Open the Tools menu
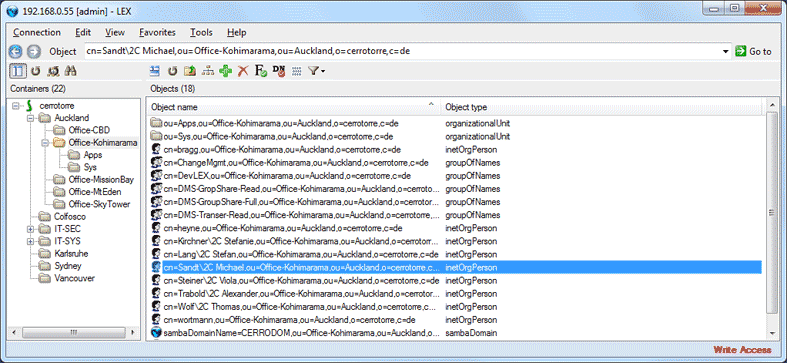This screenshot has height=363, width=787. [201, 33]
